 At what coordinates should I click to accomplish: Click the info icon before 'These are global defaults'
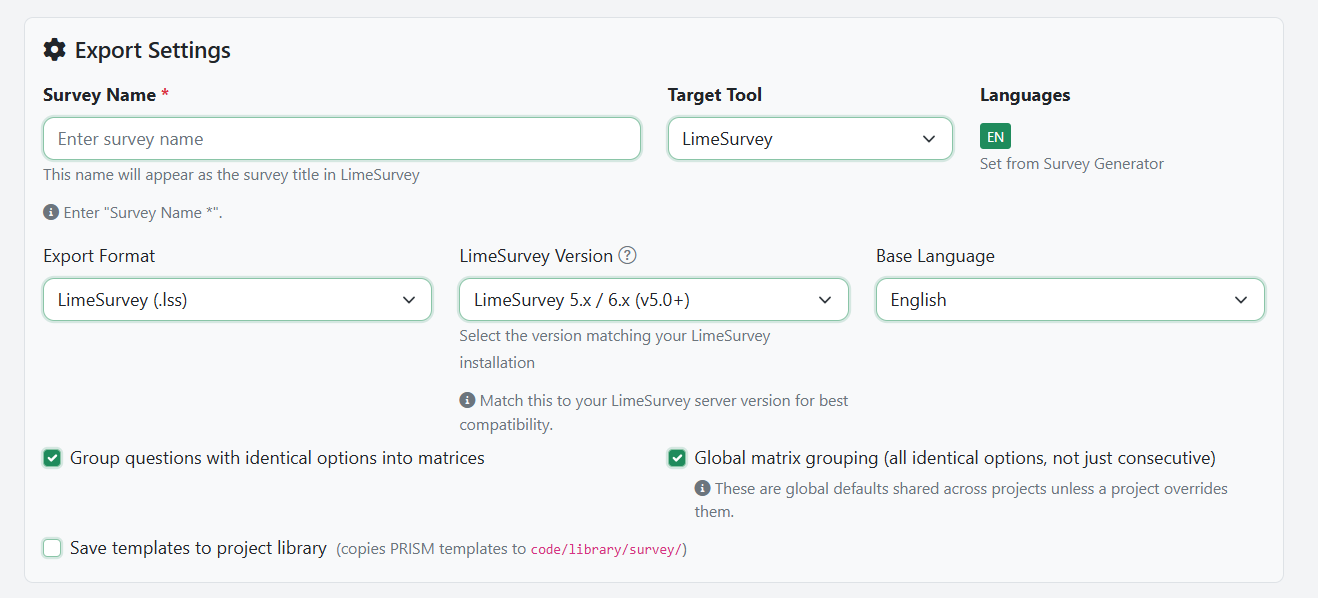click(702, 489)
